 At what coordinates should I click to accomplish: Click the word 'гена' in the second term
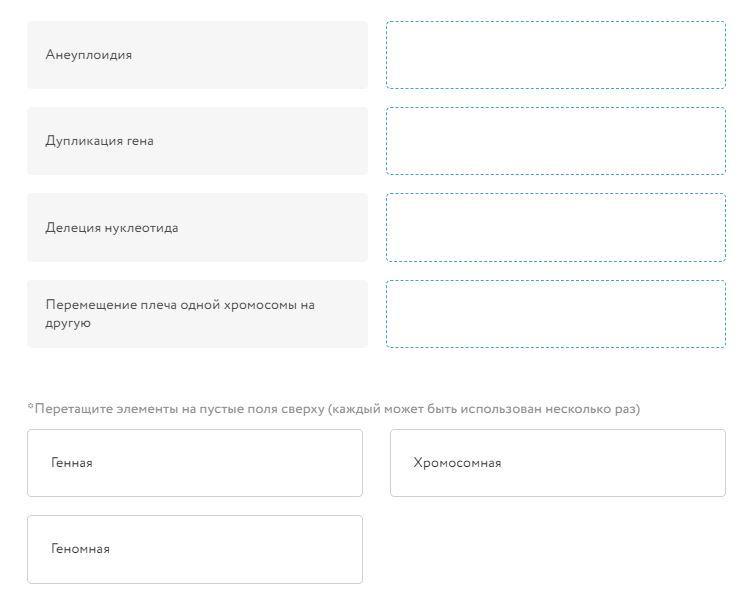point(140,142)
